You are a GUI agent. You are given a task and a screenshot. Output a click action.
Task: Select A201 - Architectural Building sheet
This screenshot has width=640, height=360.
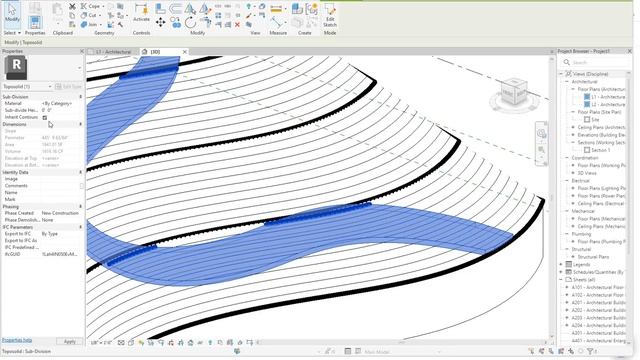[x=598, y=302]
